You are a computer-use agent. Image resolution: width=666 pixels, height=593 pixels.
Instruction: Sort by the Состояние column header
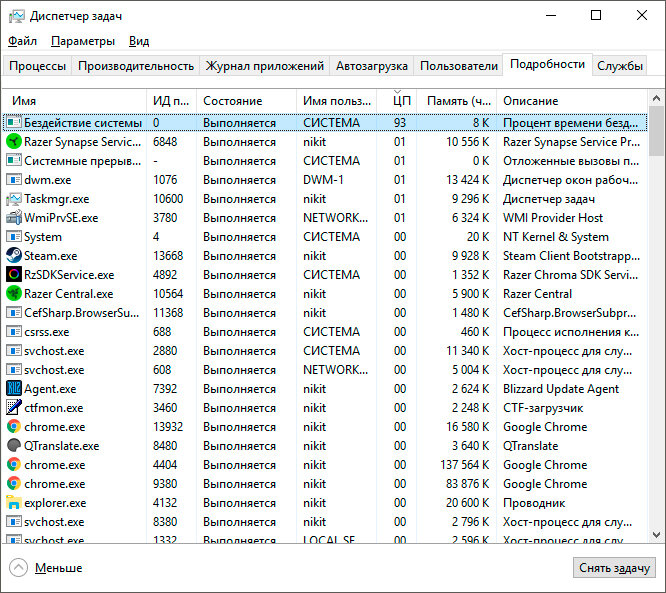pos(246,101)
